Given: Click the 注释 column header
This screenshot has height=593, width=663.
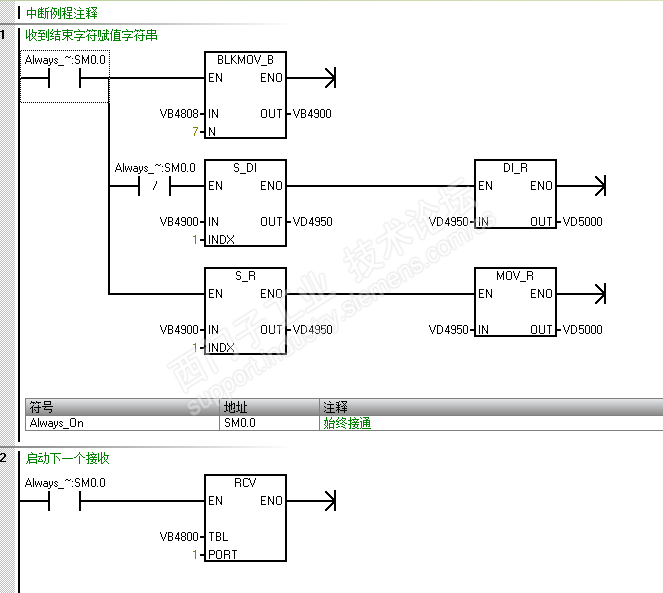Looking at the screenshot, I should 491,407.
